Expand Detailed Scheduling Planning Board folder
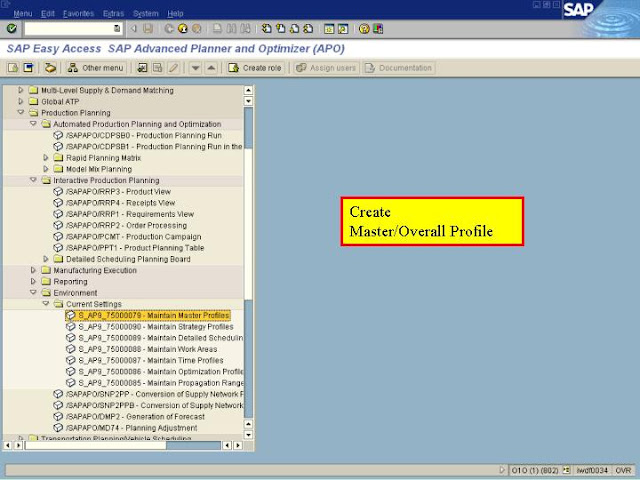This screenshot has height=480, width=640. point(46,258)
